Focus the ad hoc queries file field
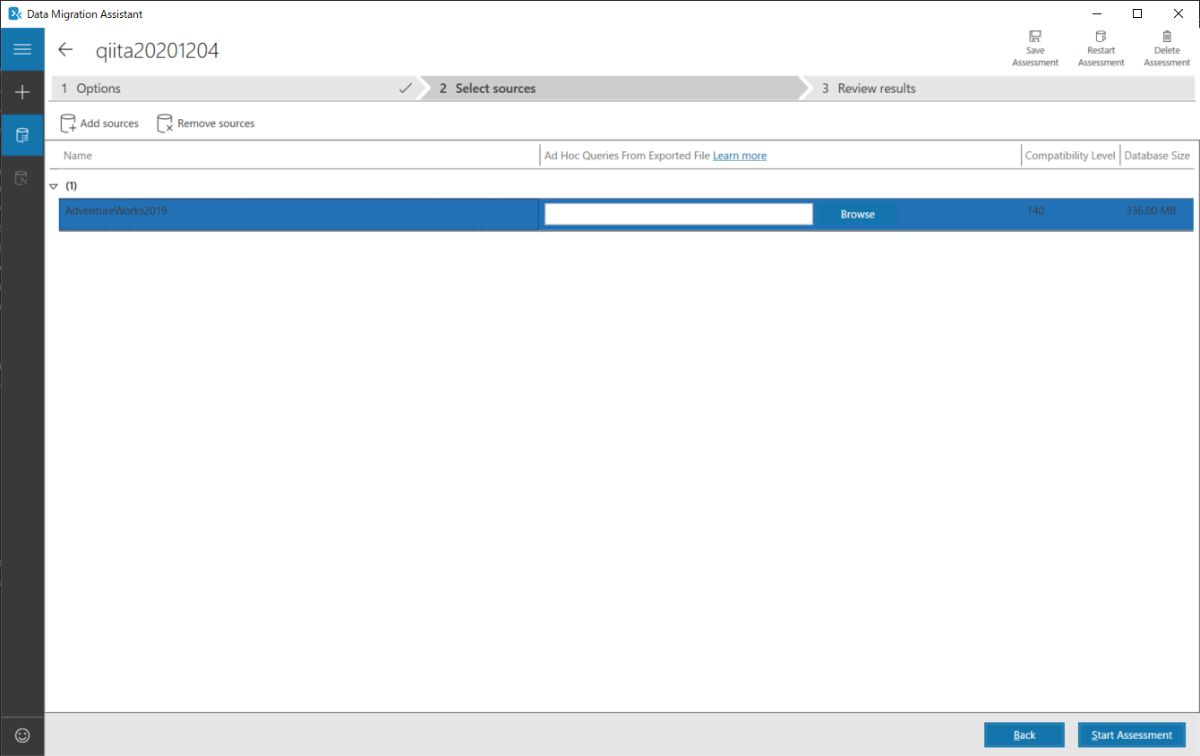 (678, 214)
